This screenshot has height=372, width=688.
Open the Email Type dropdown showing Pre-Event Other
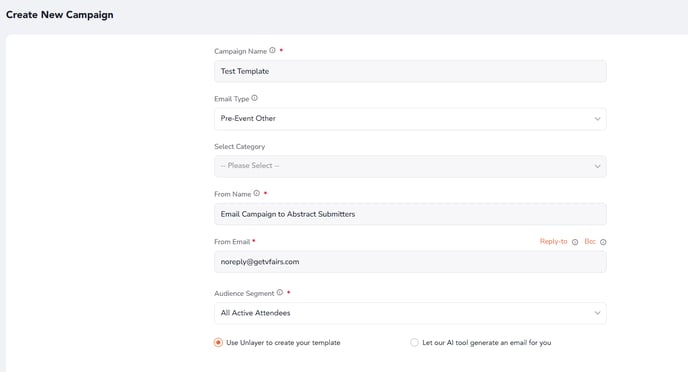pyautogui.click(x=410, y=119)
